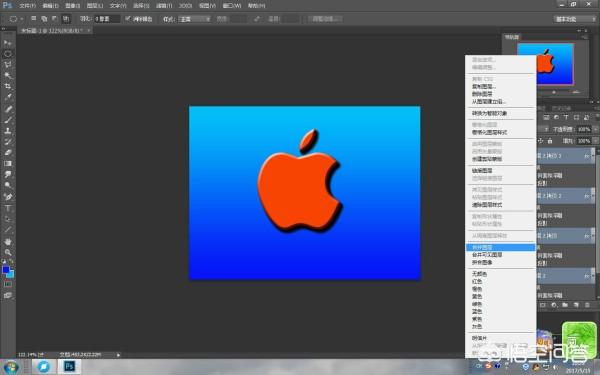Collapse effects of layer 图层 2 拷贝 3

pyautogui.click(x=593, y=156)
